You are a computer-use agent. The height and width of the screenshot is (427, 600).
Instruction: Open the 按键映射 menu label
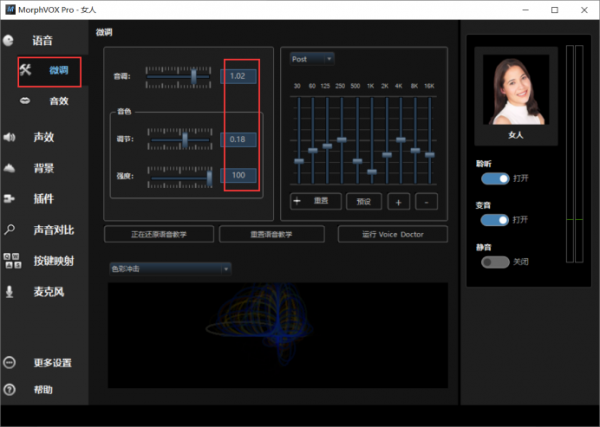coord(54,261)
